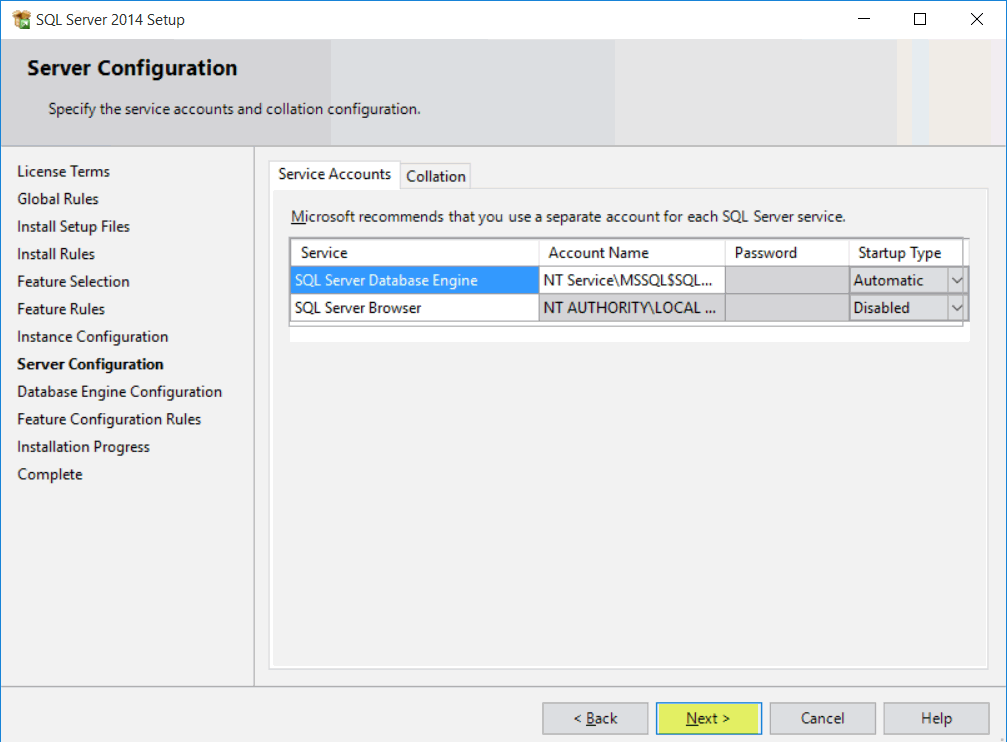Click the Password column header
The height and width of the screenshot is (742, 1007).
tap(787, 252)
